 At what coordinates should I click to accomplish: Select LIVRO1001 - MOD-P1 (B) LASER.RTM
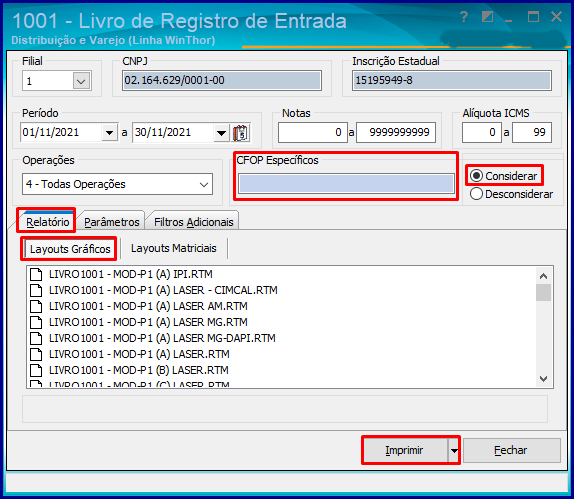[x=138, y=370]
